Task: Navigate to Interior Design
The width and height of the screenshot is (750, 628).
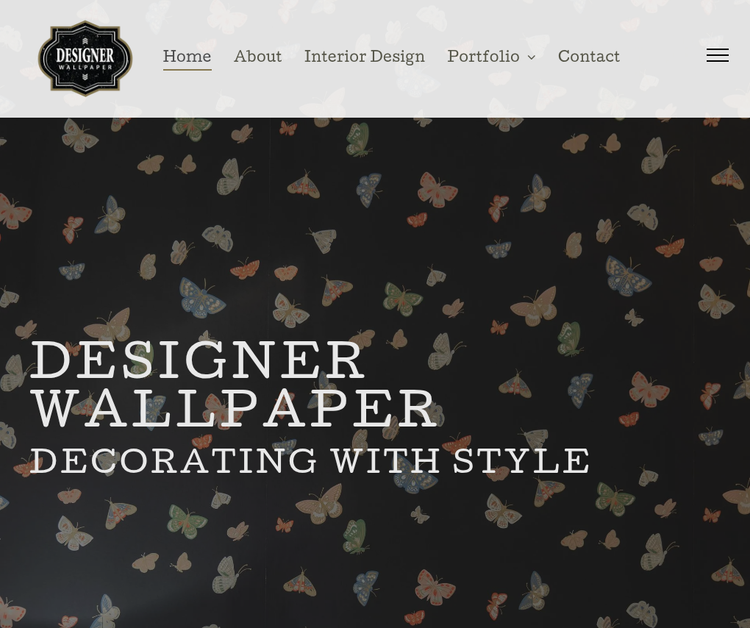Action: click(364, 56)
